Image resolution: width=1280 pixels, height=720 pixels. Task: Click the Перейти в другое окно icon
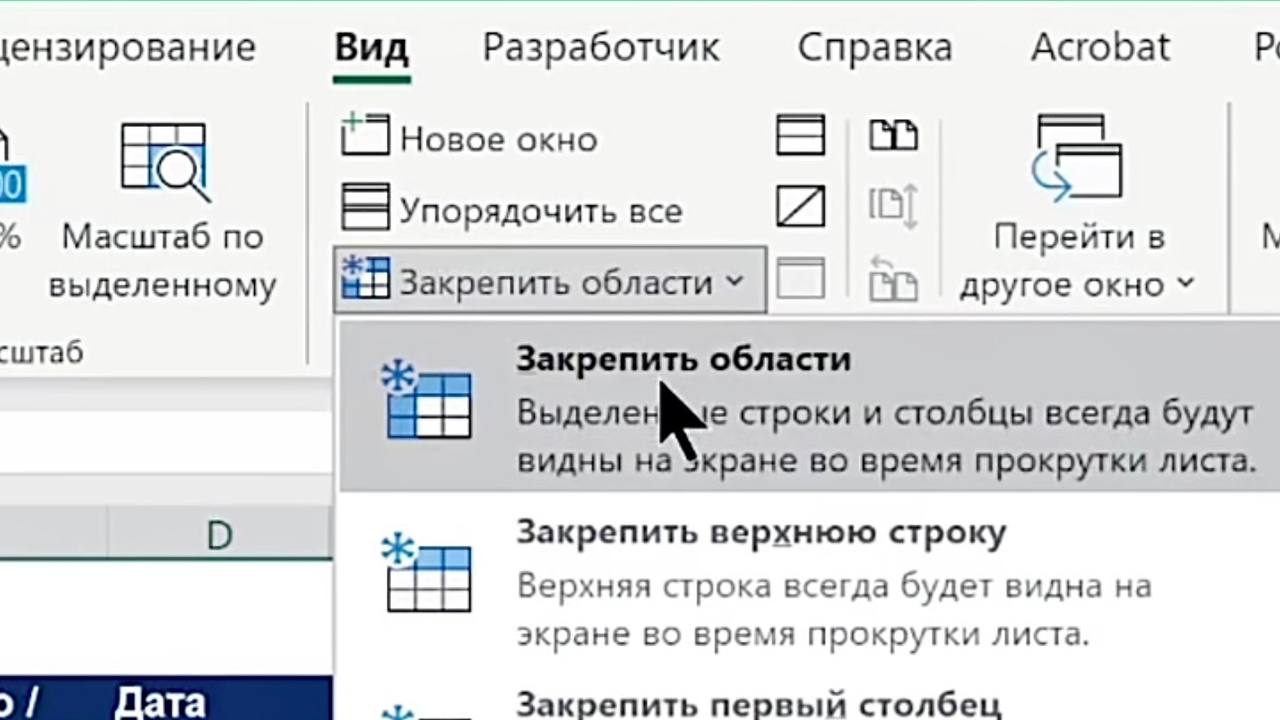click(1078, 158)
